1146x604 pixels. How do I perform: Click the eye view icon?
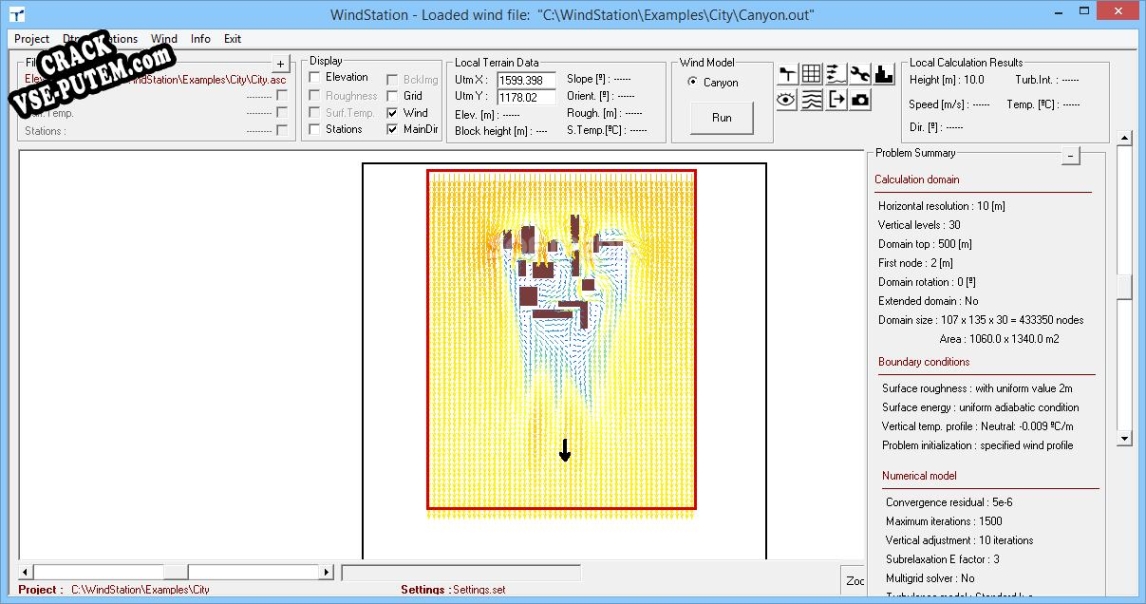(787, 99)
